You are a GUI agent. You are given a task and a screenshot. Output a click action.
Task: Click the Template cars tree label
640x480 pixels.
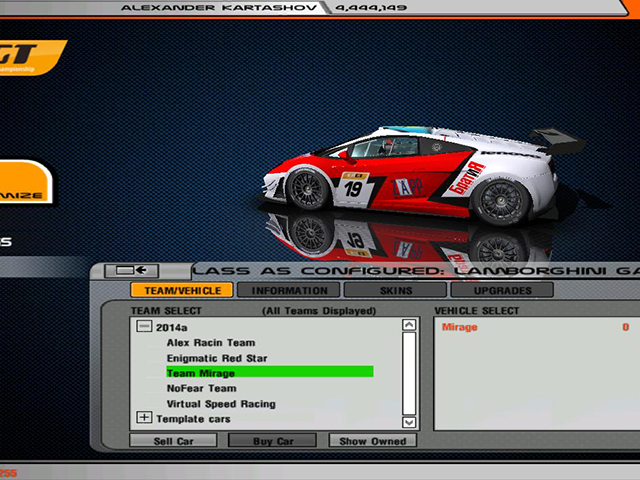[193, 419]
